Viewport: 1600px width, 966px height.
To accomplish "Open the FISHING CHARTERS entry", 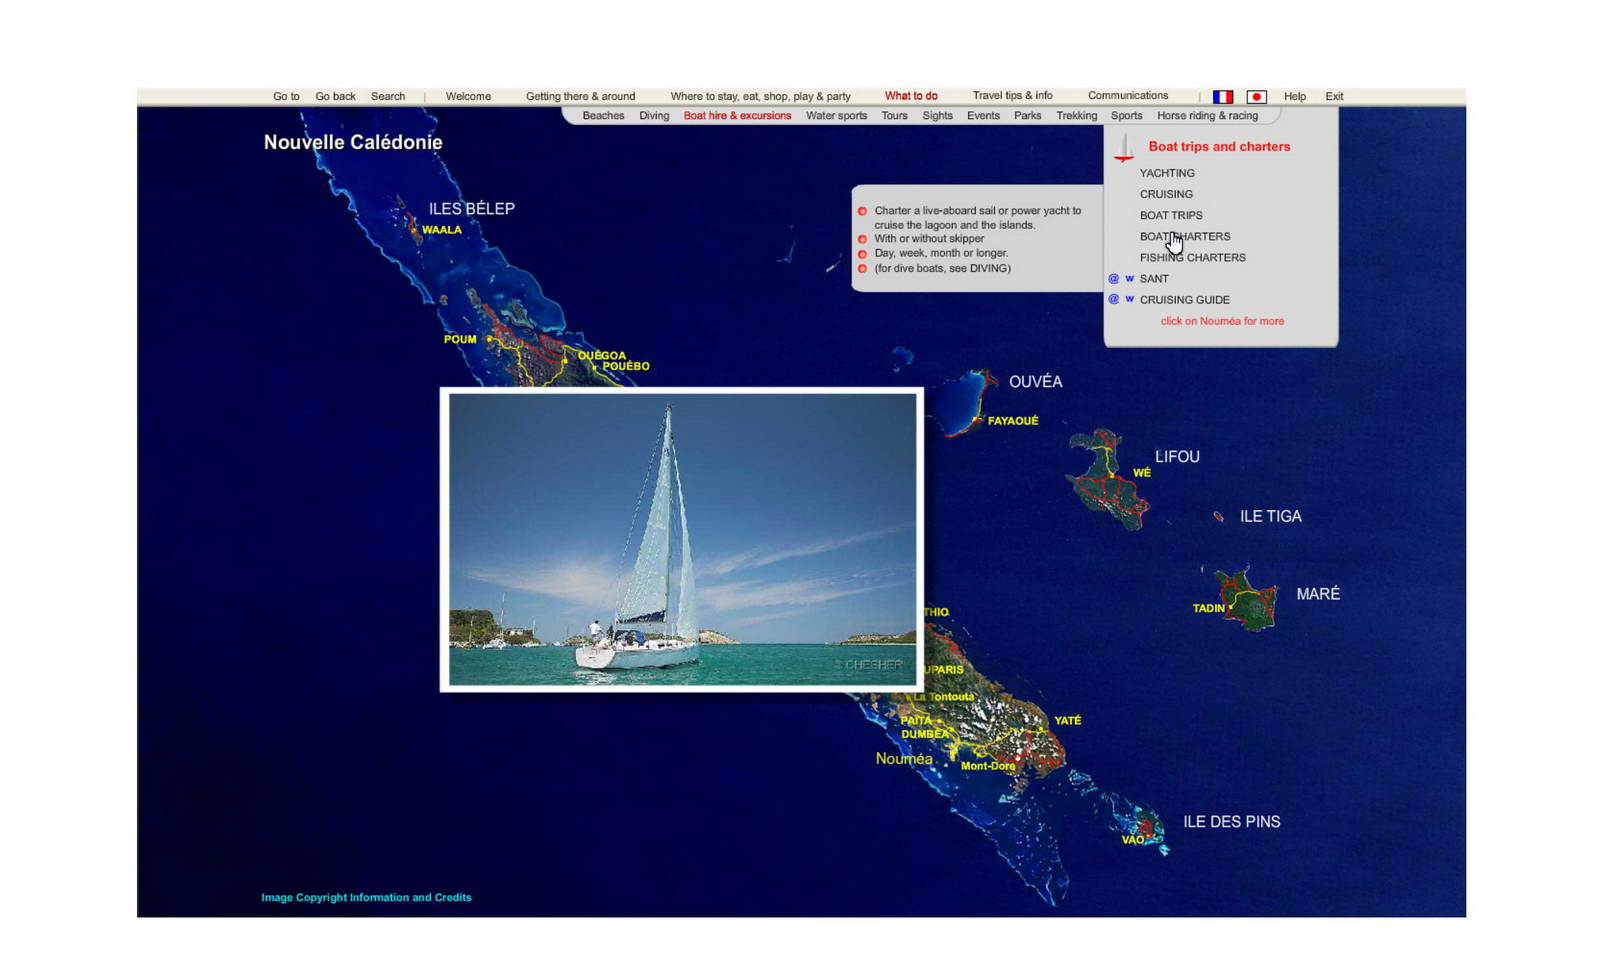I will pos(1192,257).
